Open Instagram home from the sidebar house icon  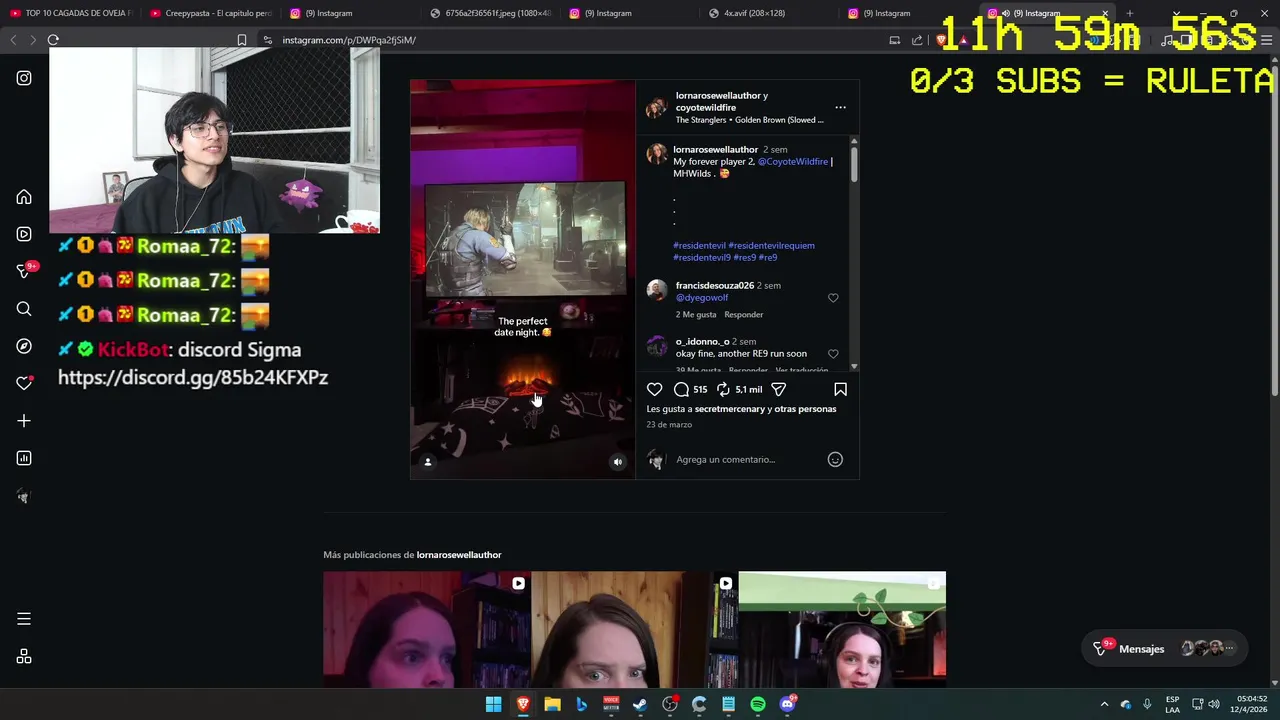click(24, 197)
